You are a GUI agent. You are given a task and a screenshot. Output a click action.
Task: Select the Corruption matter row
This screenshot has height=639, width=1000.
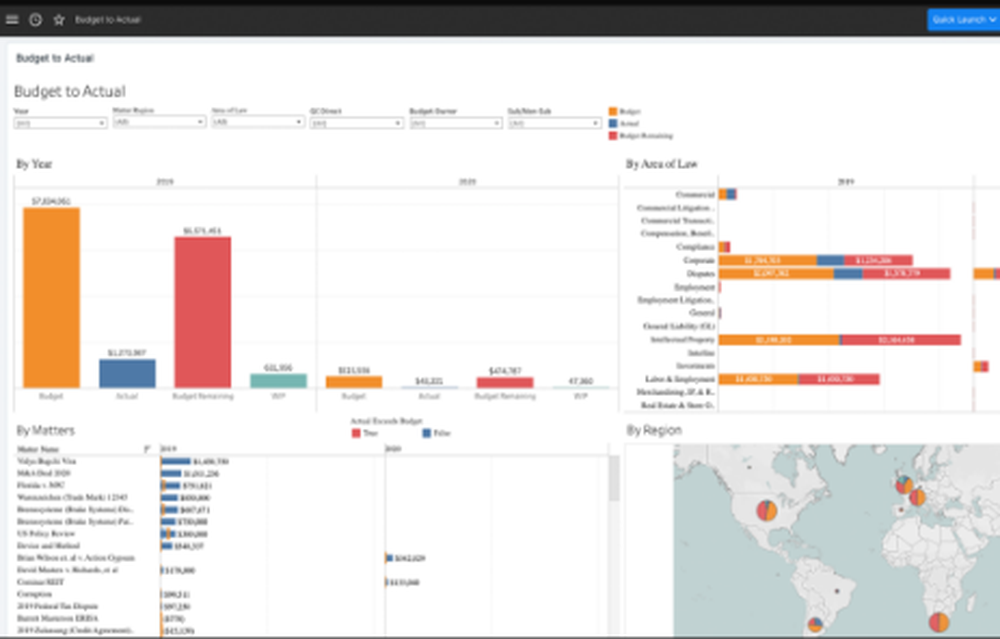tap(34, 594)
